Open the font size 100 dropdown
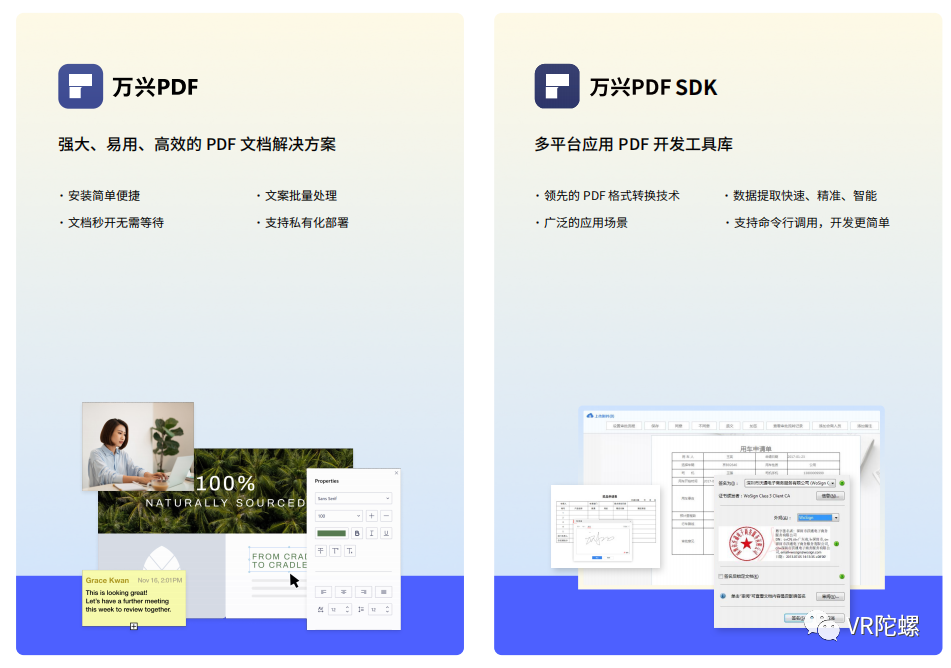Screen dimensions: 951x668 click(338, 516)
